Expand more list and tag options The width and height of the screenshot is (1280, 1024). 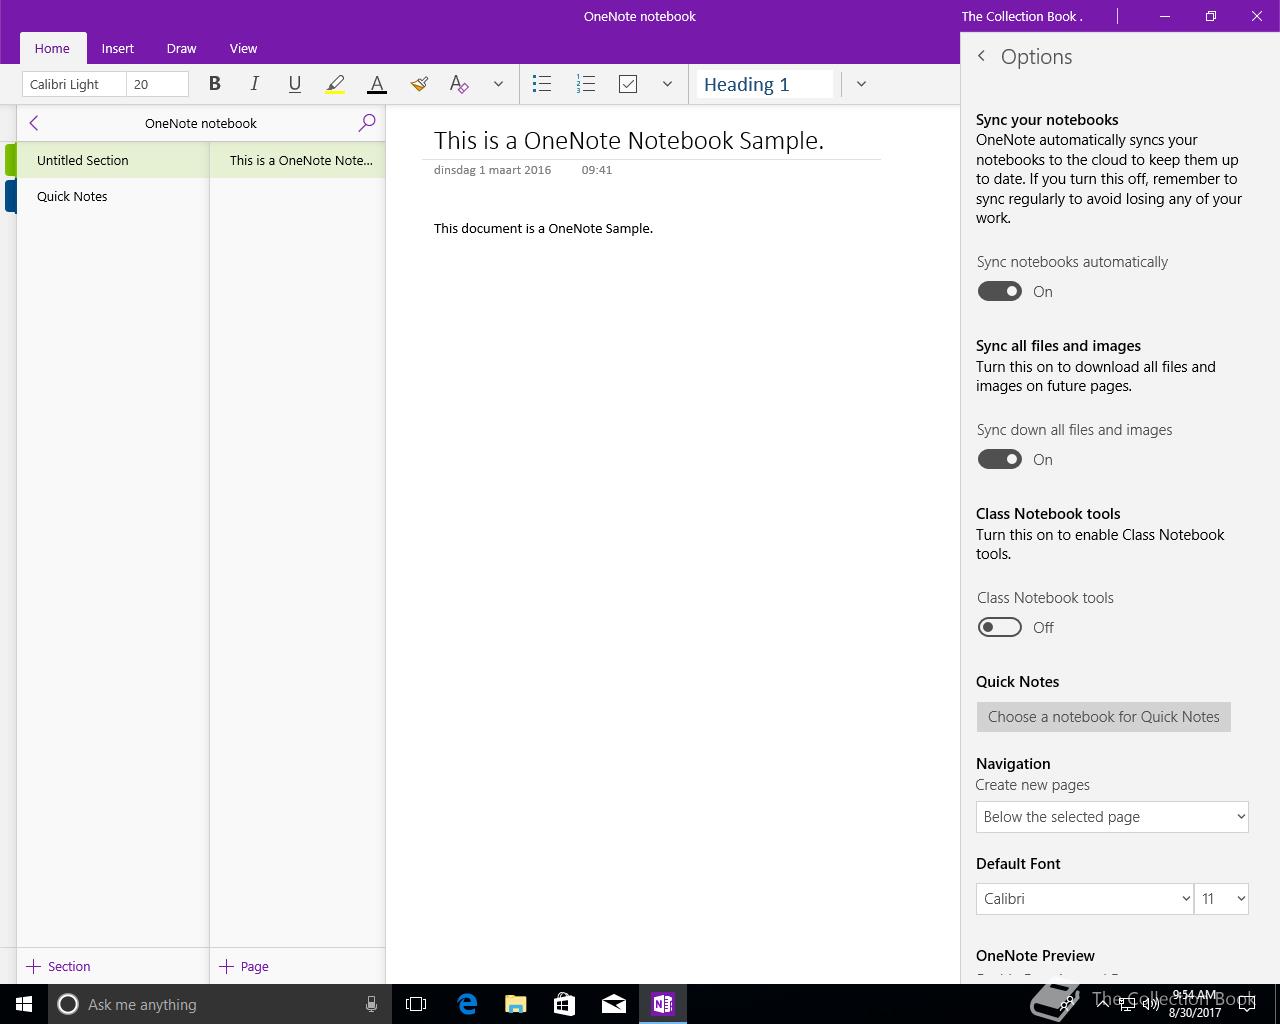pos(667,84)
